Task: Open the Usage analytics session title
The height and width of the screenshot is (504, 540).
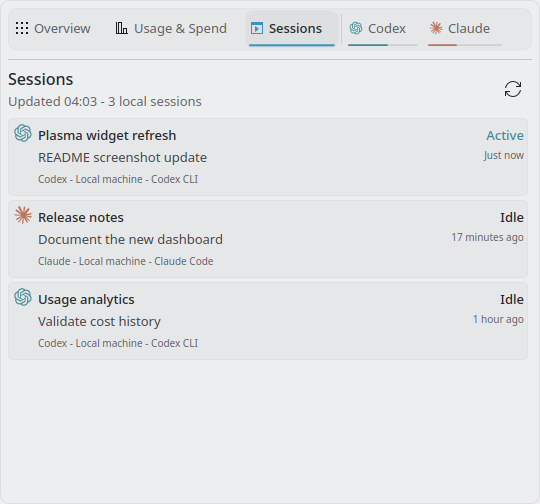Action: point(86,300)
